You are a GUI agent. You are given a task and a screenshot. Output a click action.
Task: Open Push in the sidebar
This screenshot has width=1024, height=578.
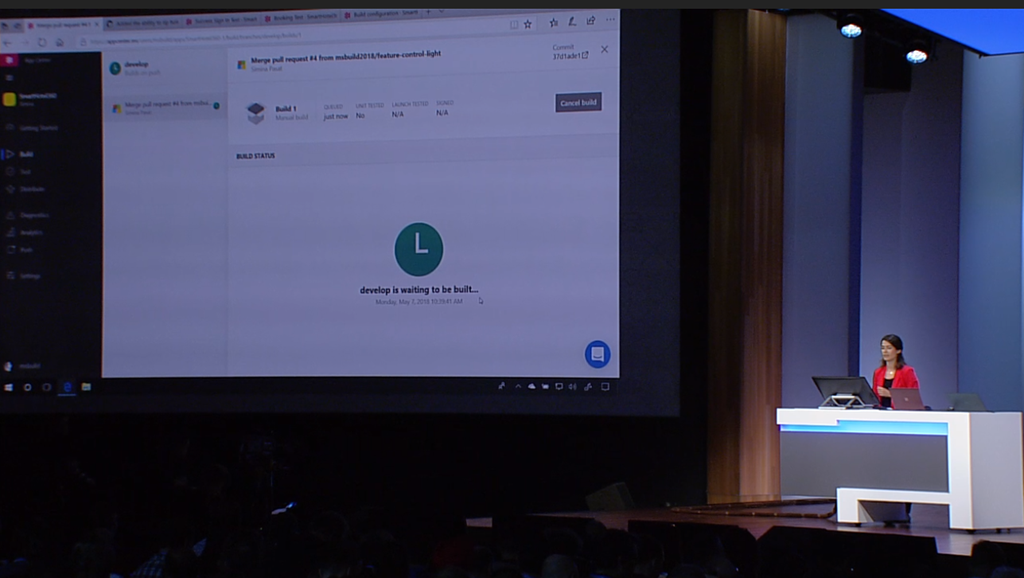20,249
